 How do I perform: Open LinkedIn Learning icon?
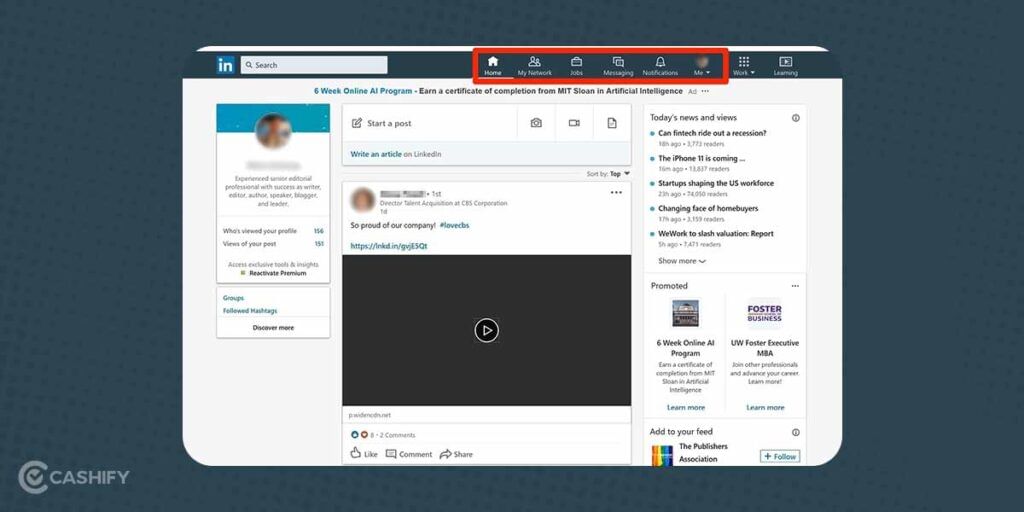pos(786,66)
